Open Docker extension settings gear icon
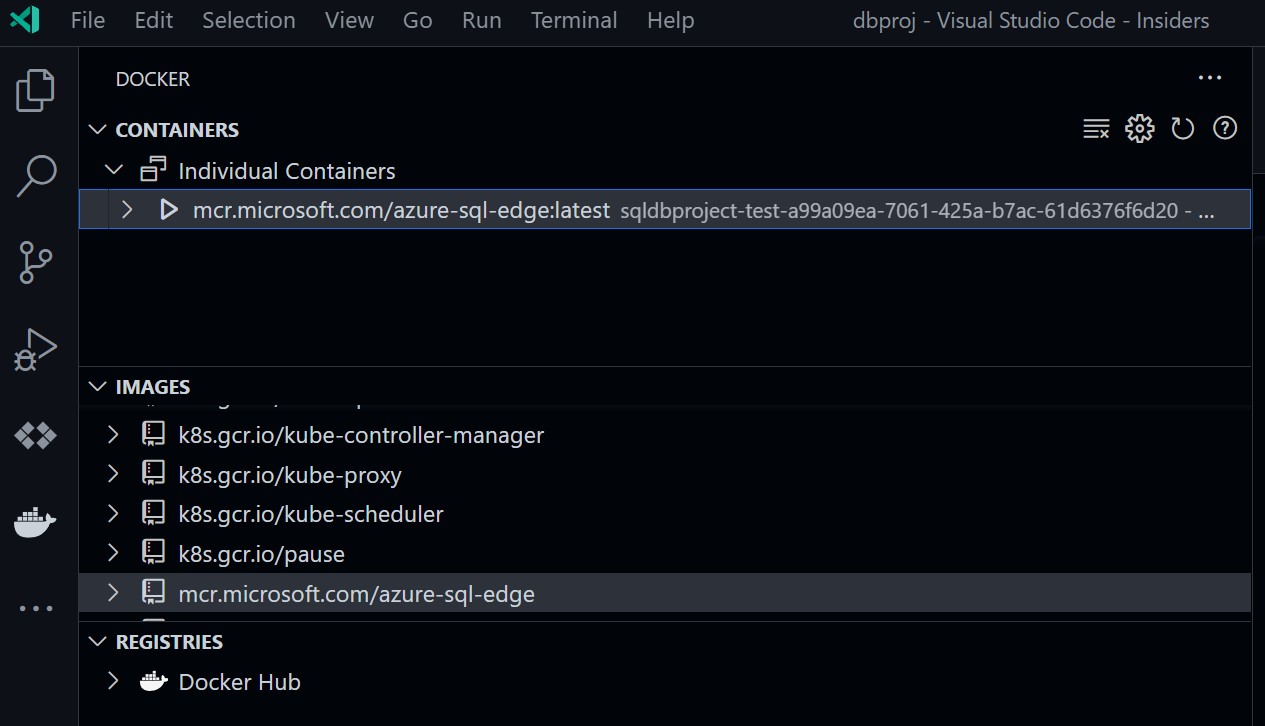The height and width of the screenshot is (726, 1265). [1139, 128]
